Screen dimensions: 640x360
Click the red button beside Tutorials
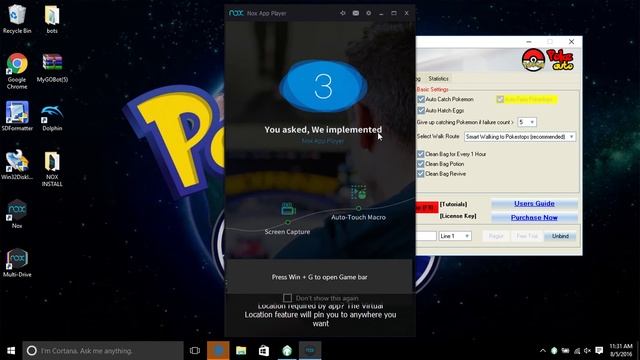[x=427, y=208]
